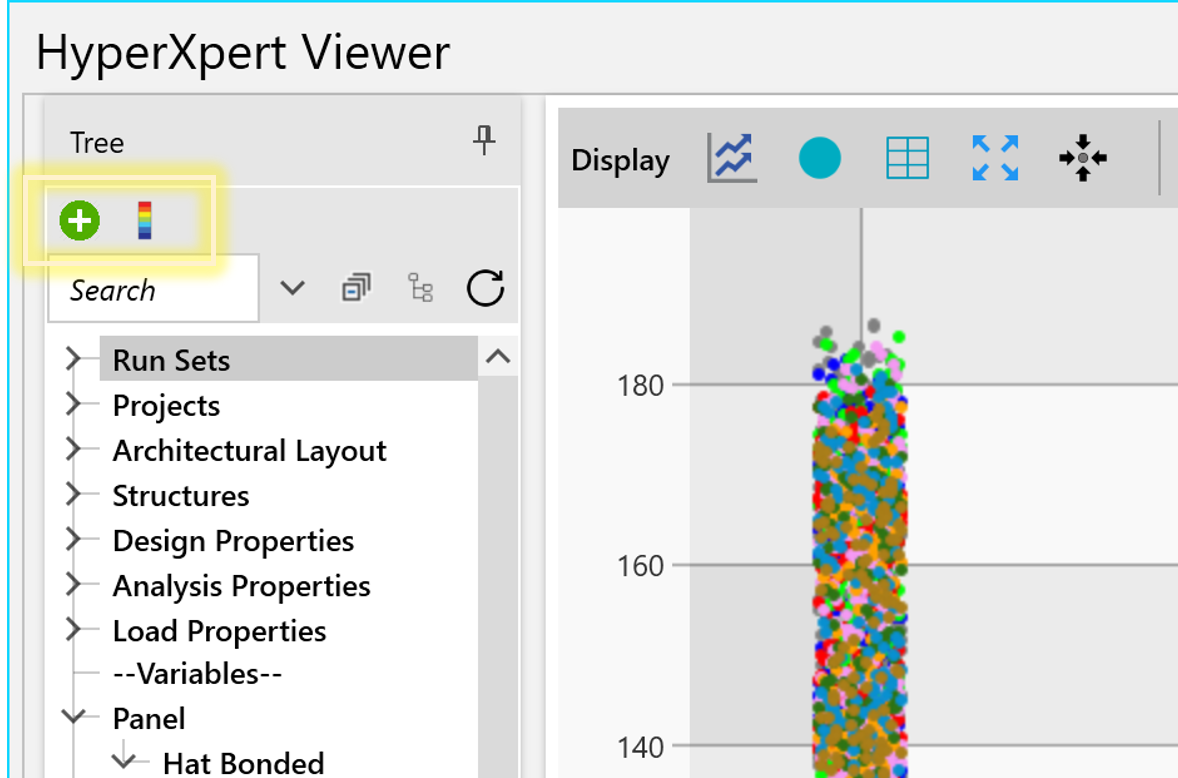
Task: Click the blue expand arrows icon
Action: (995, 158)
